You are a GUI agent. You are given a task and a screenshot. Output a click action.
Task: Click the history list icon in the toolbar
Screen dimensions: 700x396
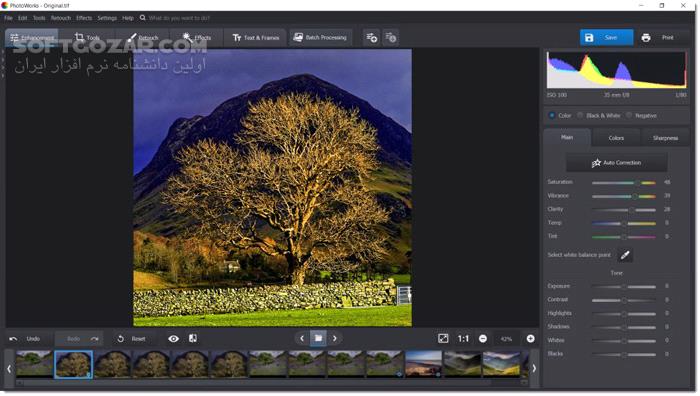pos(391,38)
